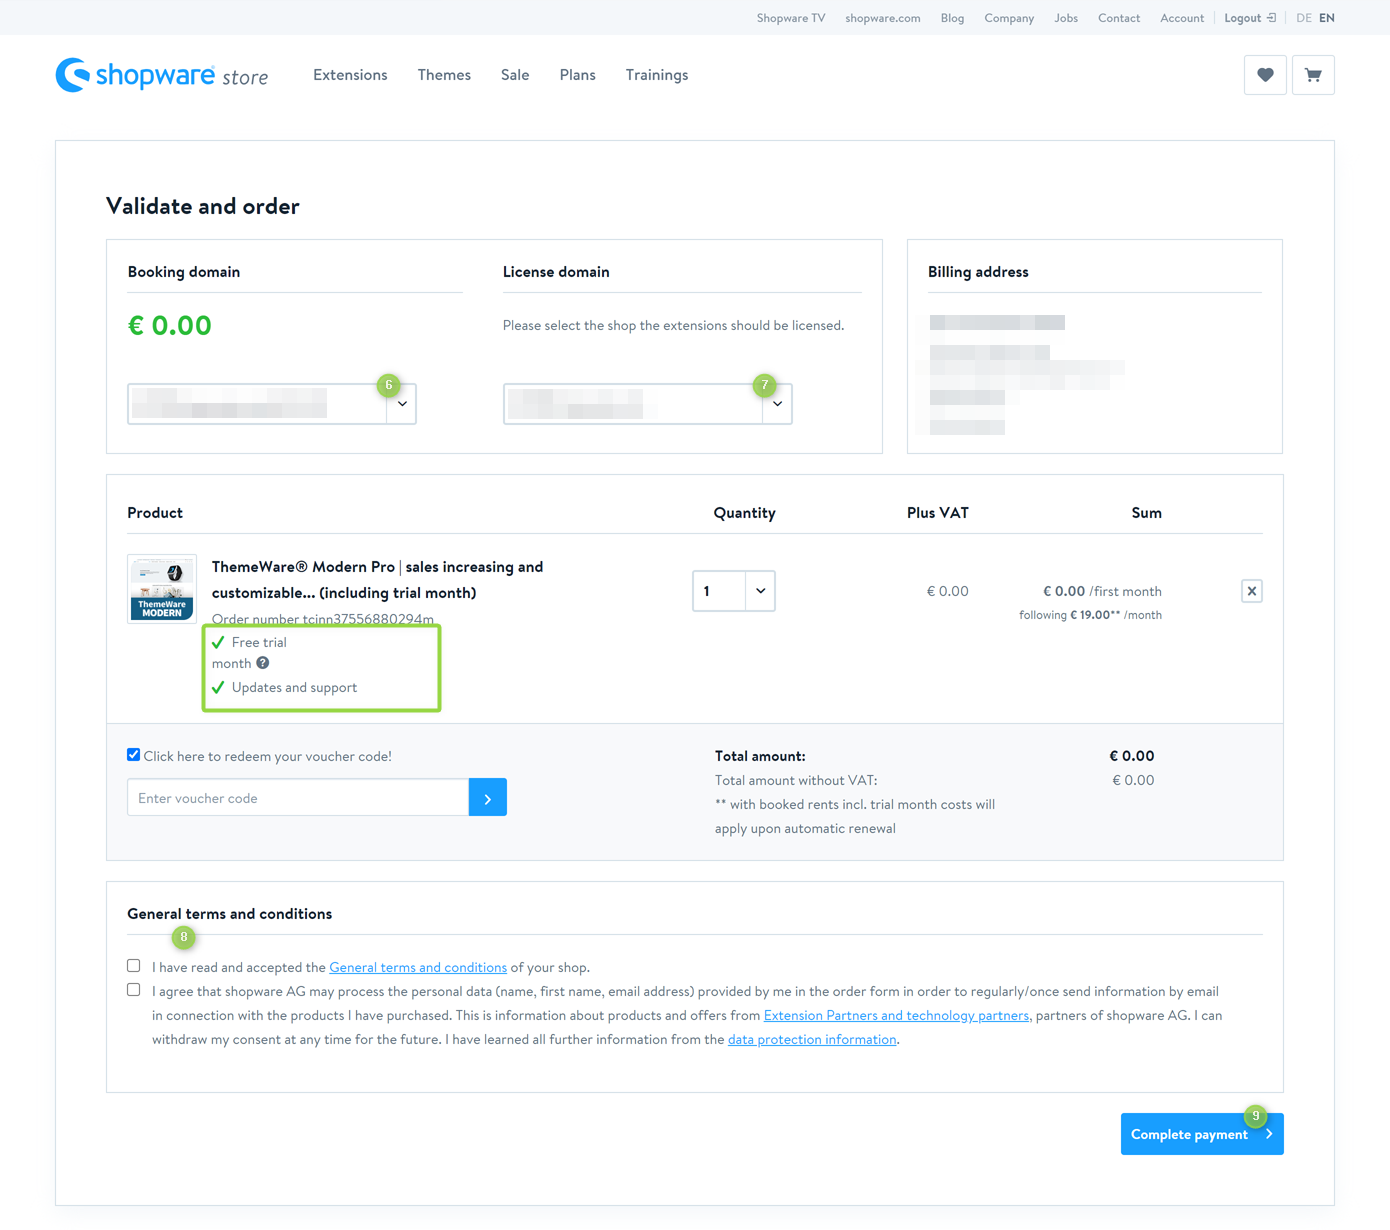The width and height of the screenshot is (1390, 1230).
Task: Click the Complete payment button
Action: [1202, 1134]
